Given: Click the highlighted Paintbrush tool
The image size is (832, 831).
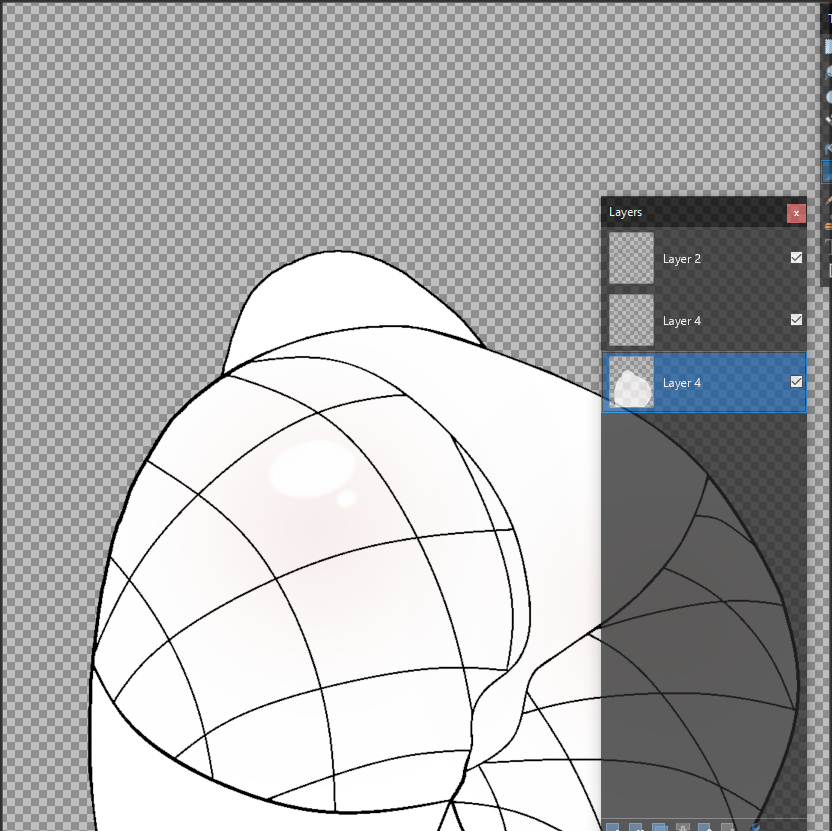Looking at the screenshot, I should tap(828, 172).
